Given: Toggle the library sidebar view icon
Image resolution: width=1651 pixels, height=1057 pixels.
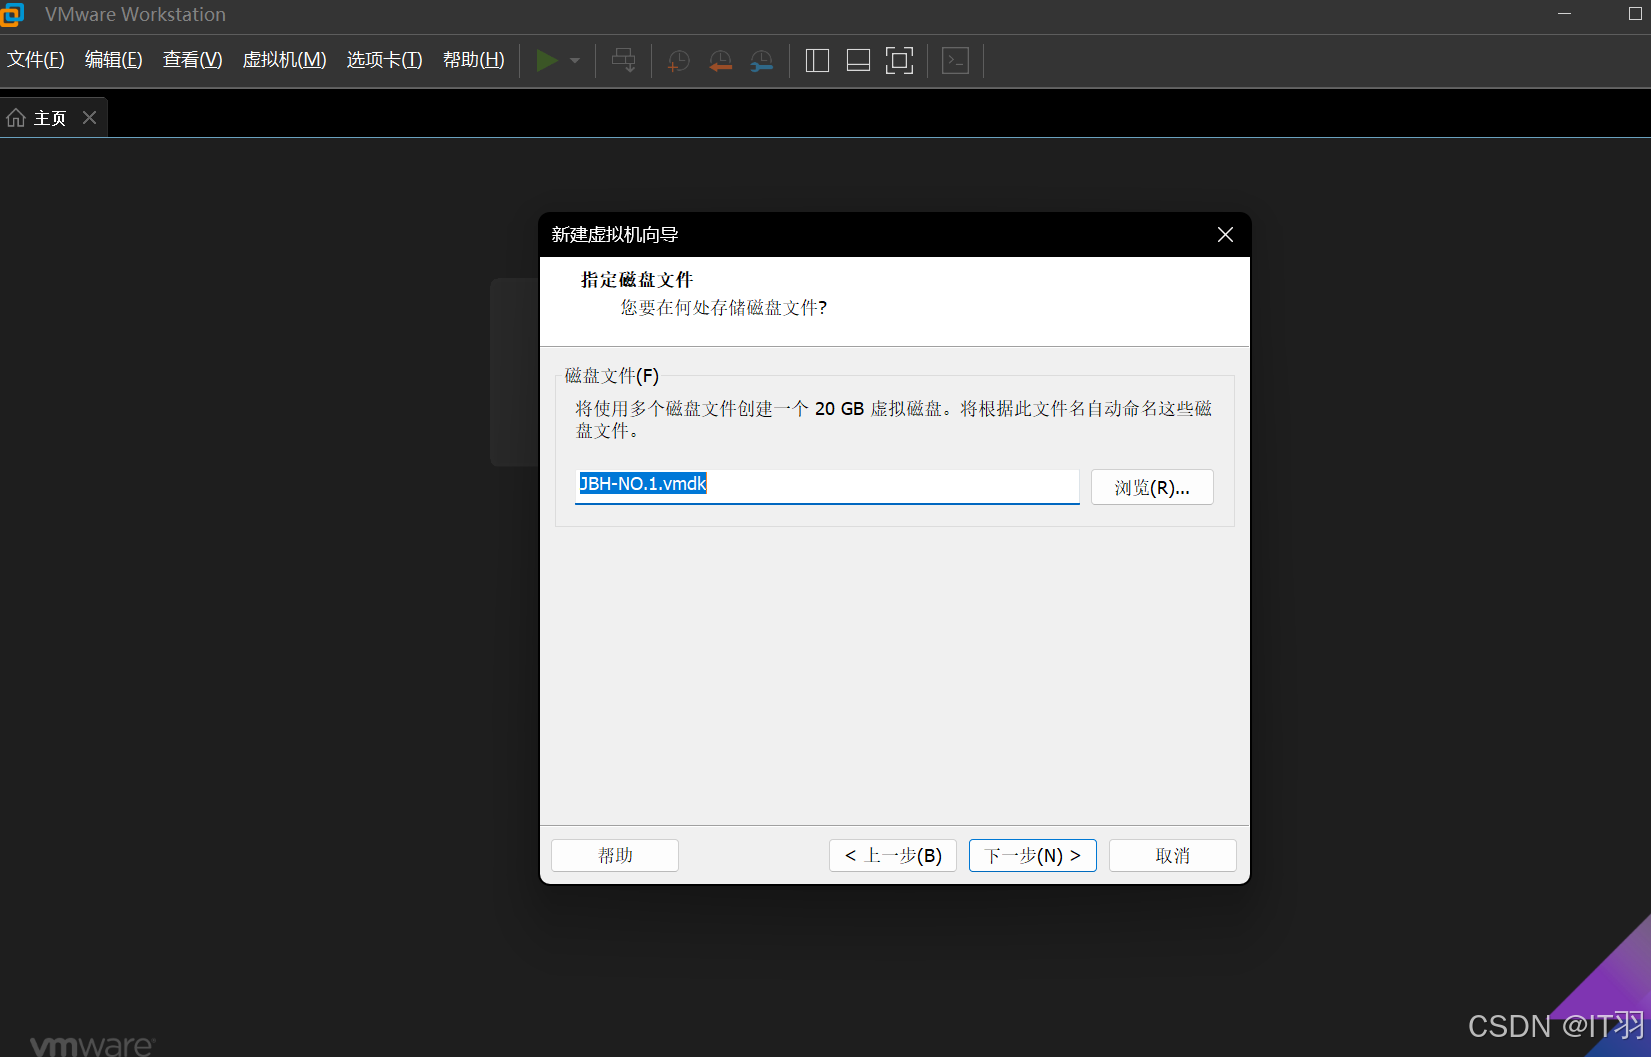Looking at the screenshot, I should 817,60.
